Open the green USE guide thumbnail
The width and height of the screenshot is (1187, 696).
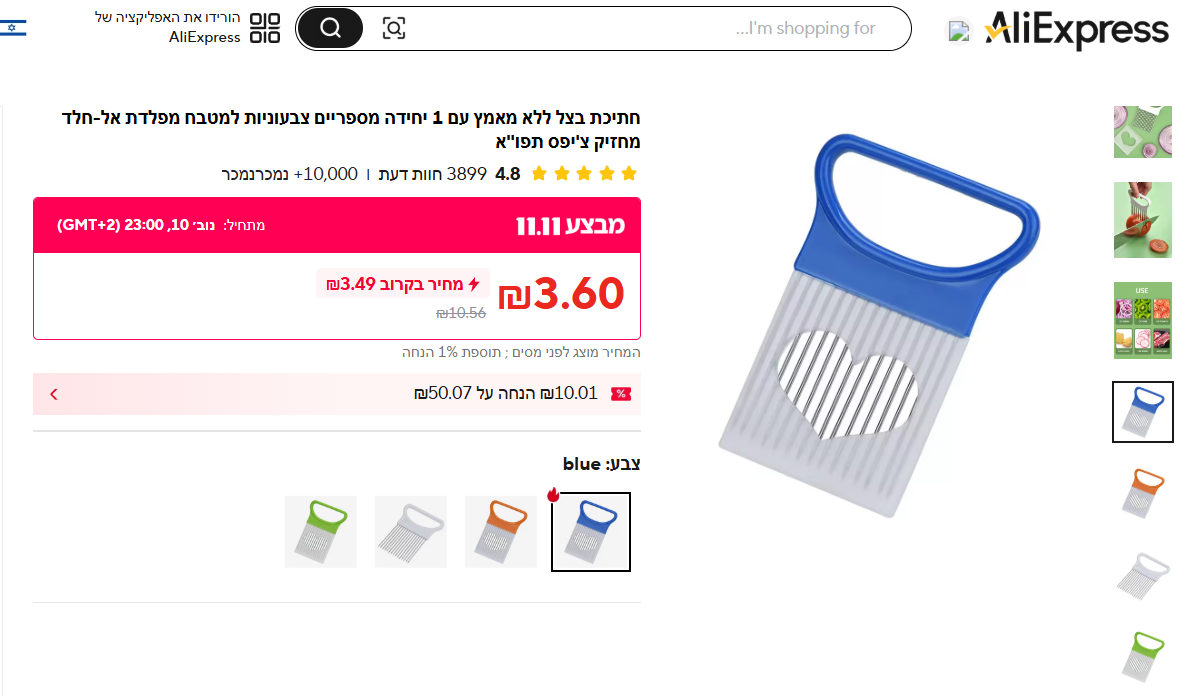1143,320
